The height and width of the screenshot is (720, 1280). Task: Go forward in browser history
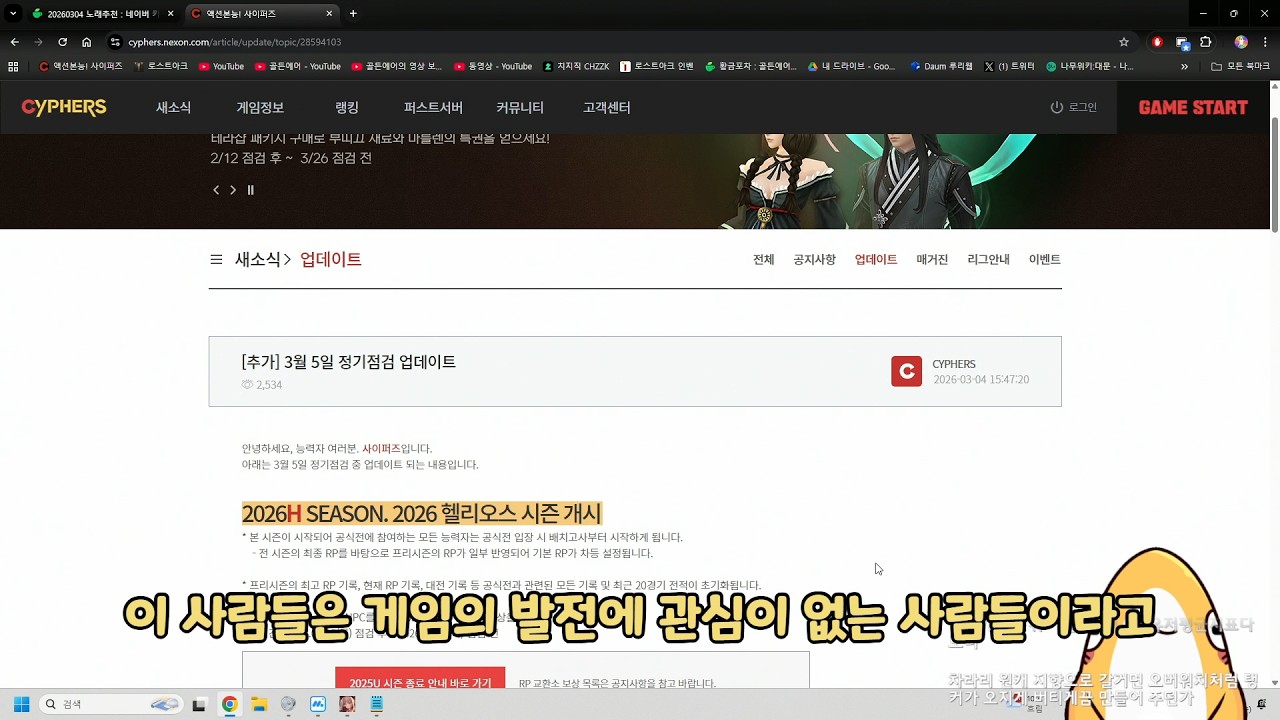coord(38,42)
